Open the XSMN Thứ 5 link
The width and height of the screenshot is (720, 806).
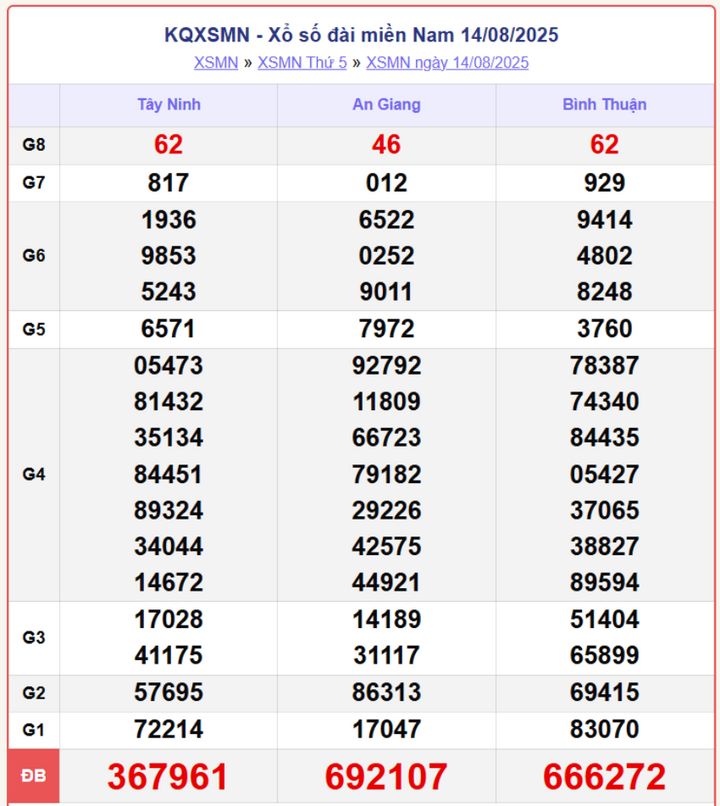tap(302, 63)
